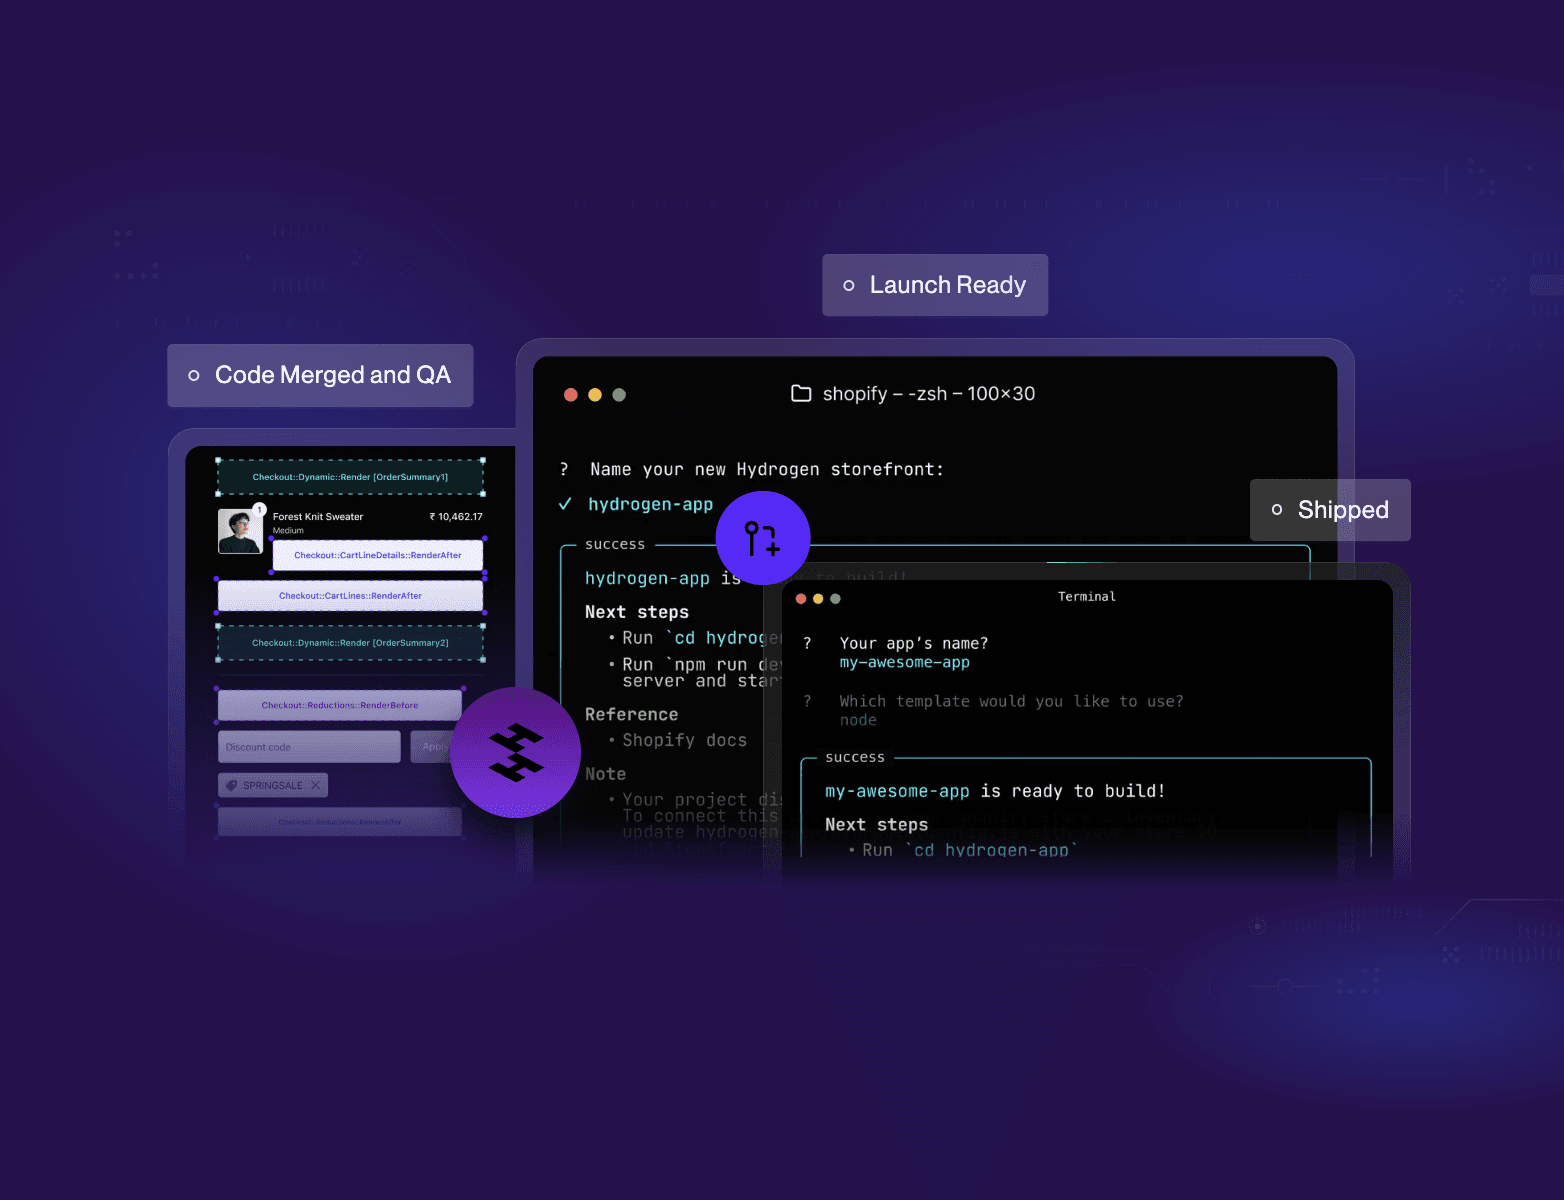The image size is (1564, 1200).
Task: Click the 'Forest Knit Sweater' product name
Action: point(318,517)
